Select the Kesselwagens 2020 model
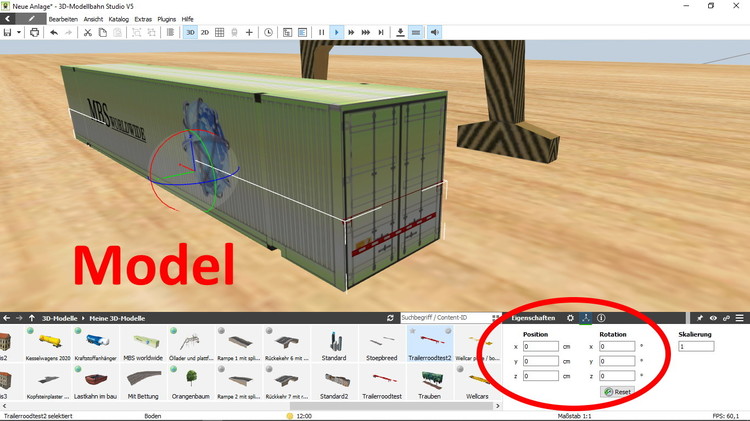Viewport: 750px width, 421px height. click(48, 343)
